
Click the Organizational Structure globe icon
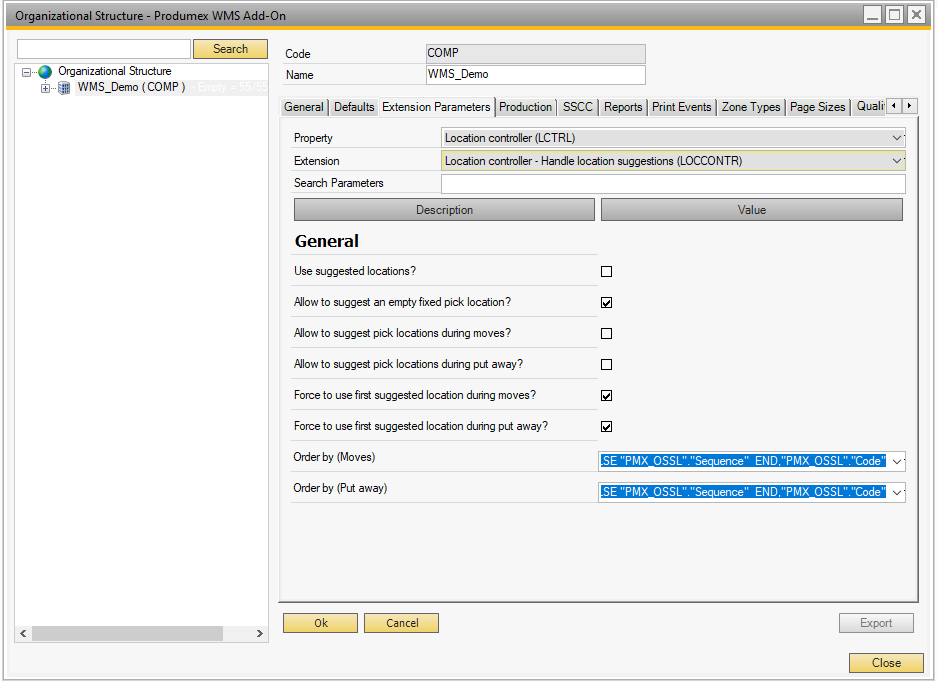click(44, 72)
